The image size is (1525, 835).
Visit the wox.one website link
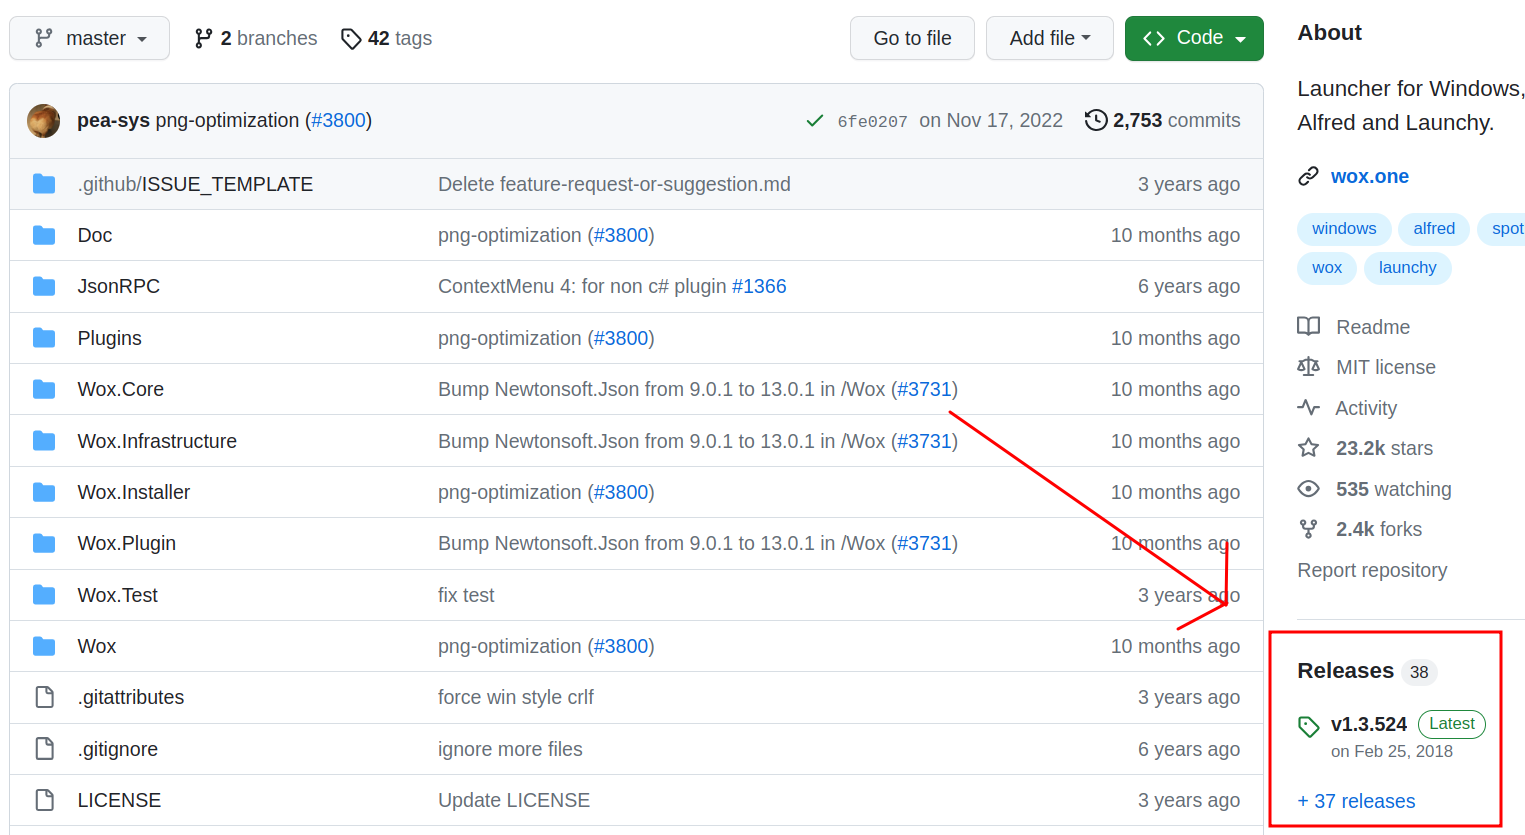[x=1370, y=177]
